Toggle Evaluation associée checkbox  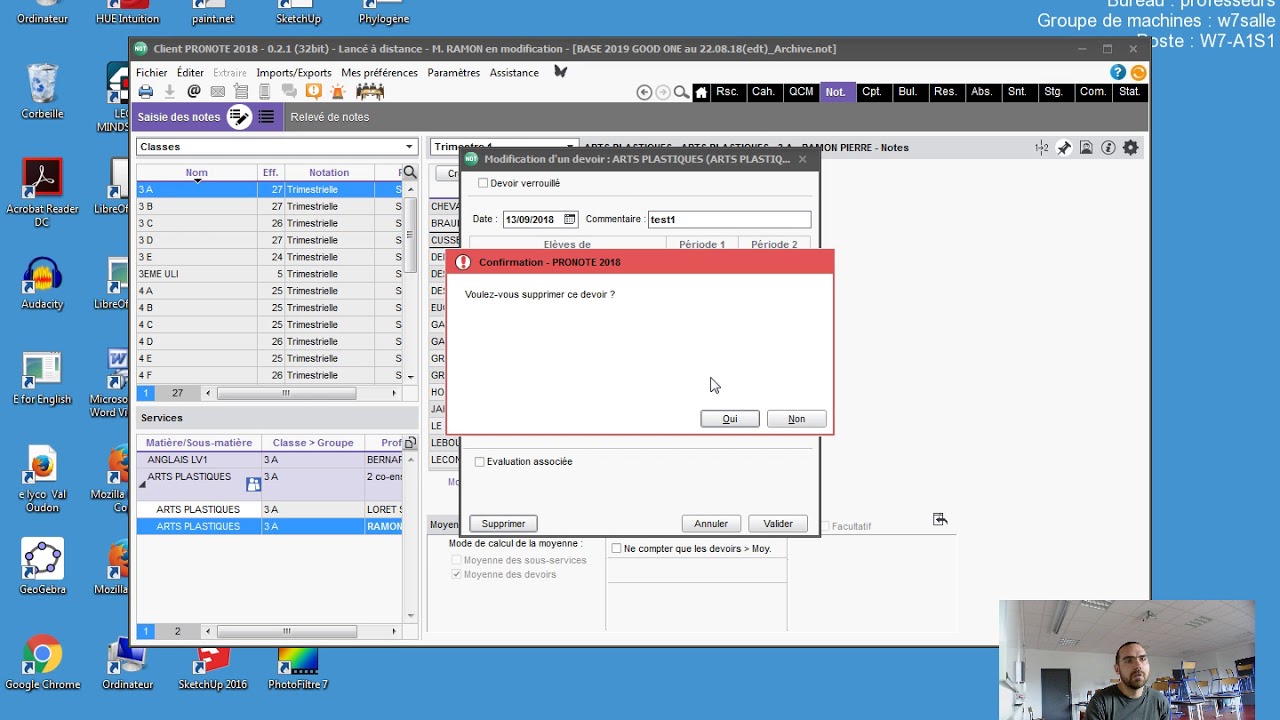pyautogui.click(x=479, y=461)
